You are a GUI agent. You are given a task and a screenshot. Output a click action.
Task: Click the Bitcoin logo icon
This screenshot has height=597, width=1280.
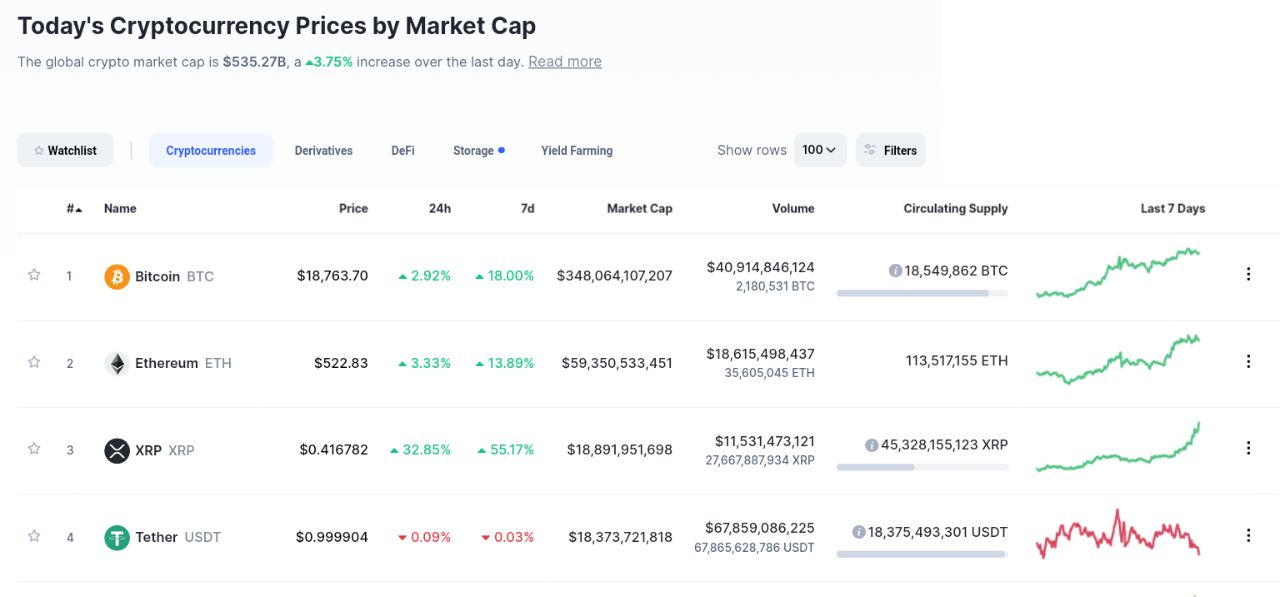(x=117, y=277)
